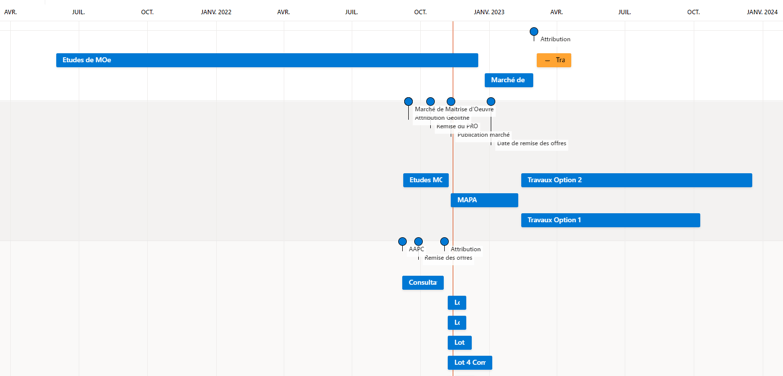Image resolution: width=783 pixels, height=376 pixels.
Task: Select the AAPC milestone pin
Action: 402,242
